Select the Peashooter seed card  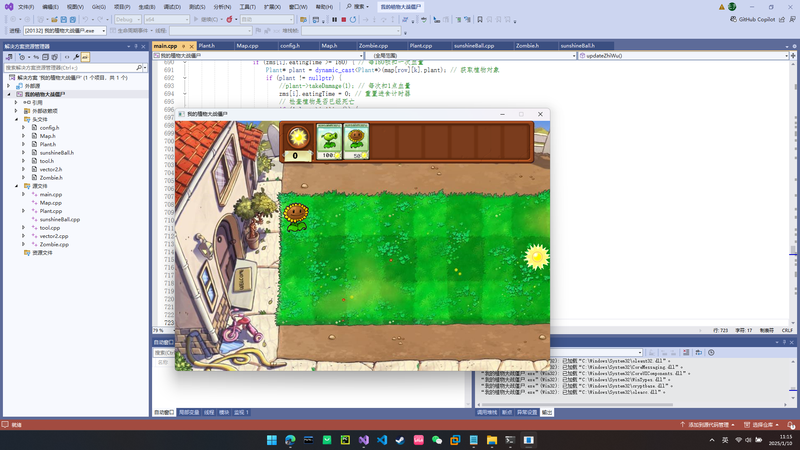tap(328, 142)
